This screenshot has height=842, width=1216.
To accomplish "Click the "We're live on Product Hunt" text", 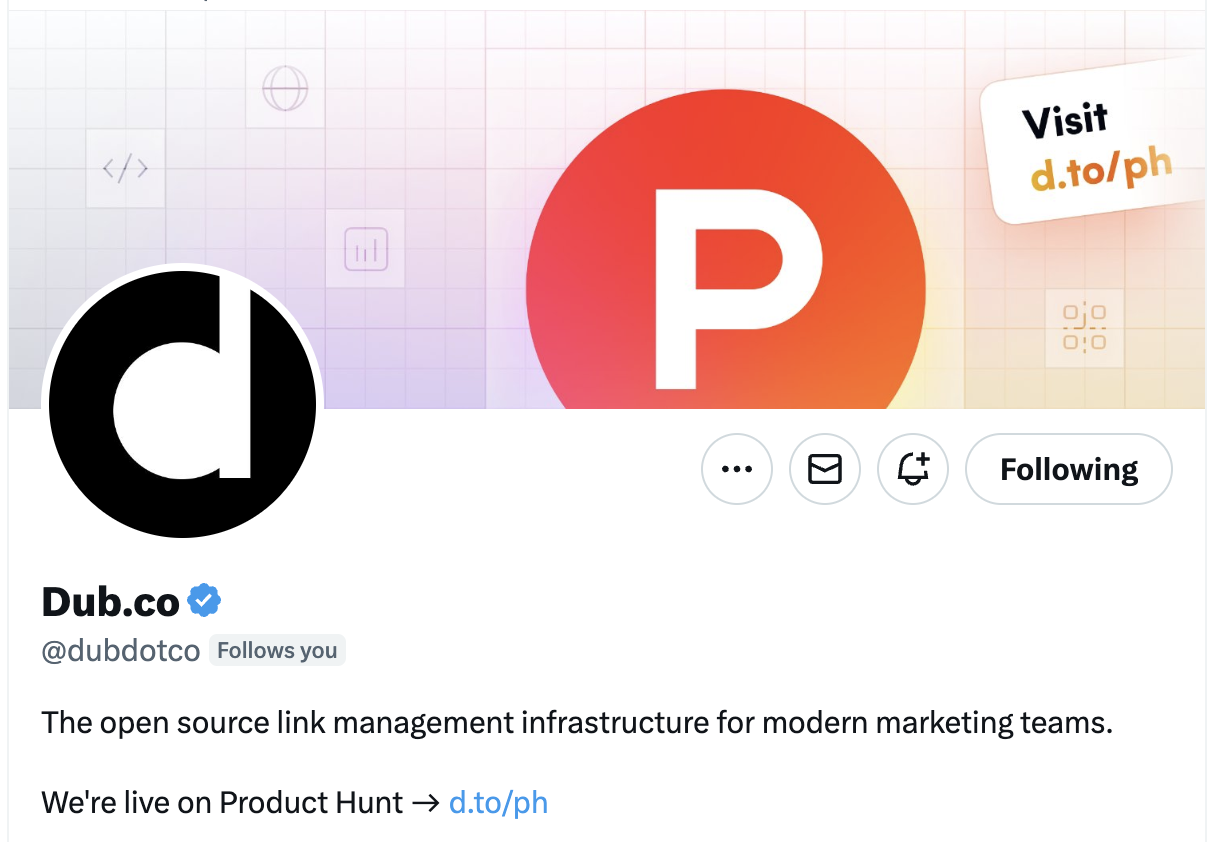I will coord(222,802).
